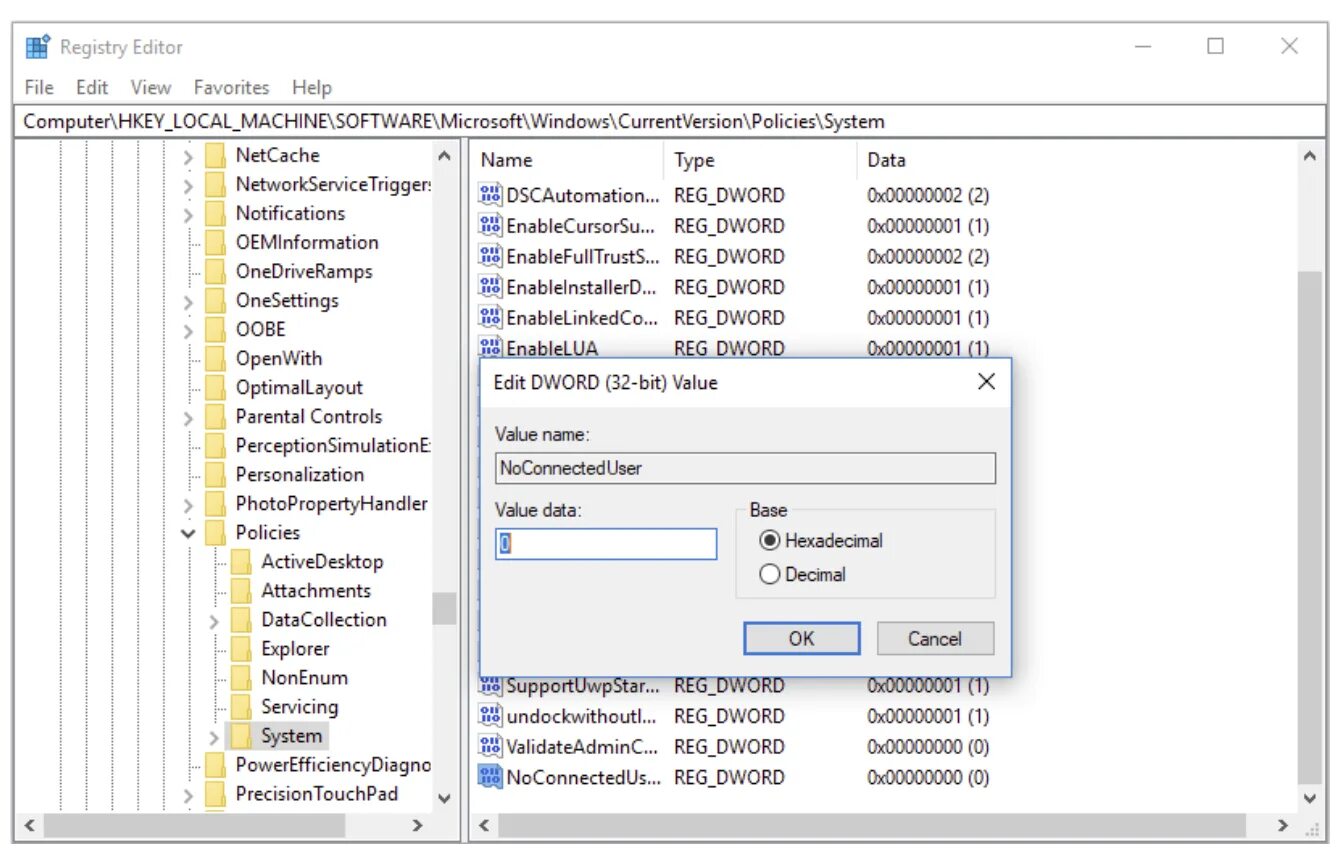1340x864 pixels.
Task: Close the Edit DWORD dialog with X
Action: pyautogui.click(x=986, y=382)
